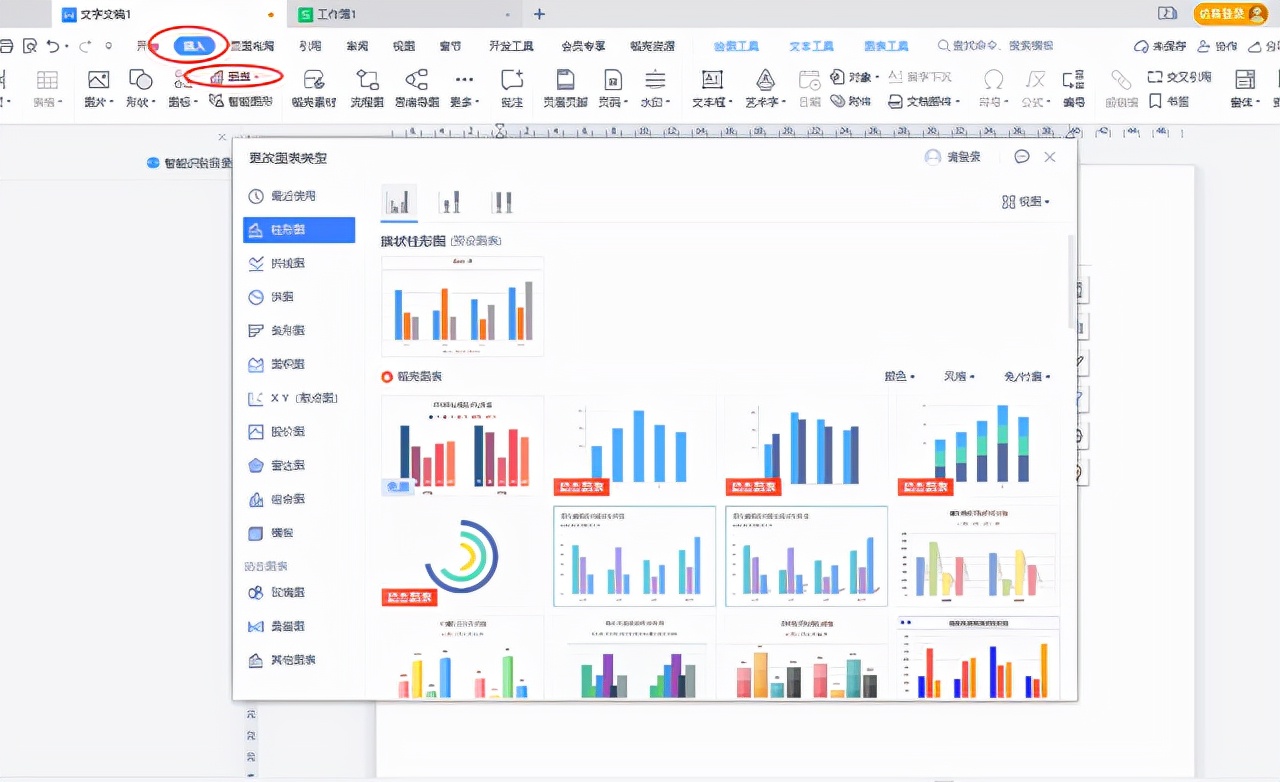
Task: Open the free/paid filter dropdown
Action: [1027, 377]
